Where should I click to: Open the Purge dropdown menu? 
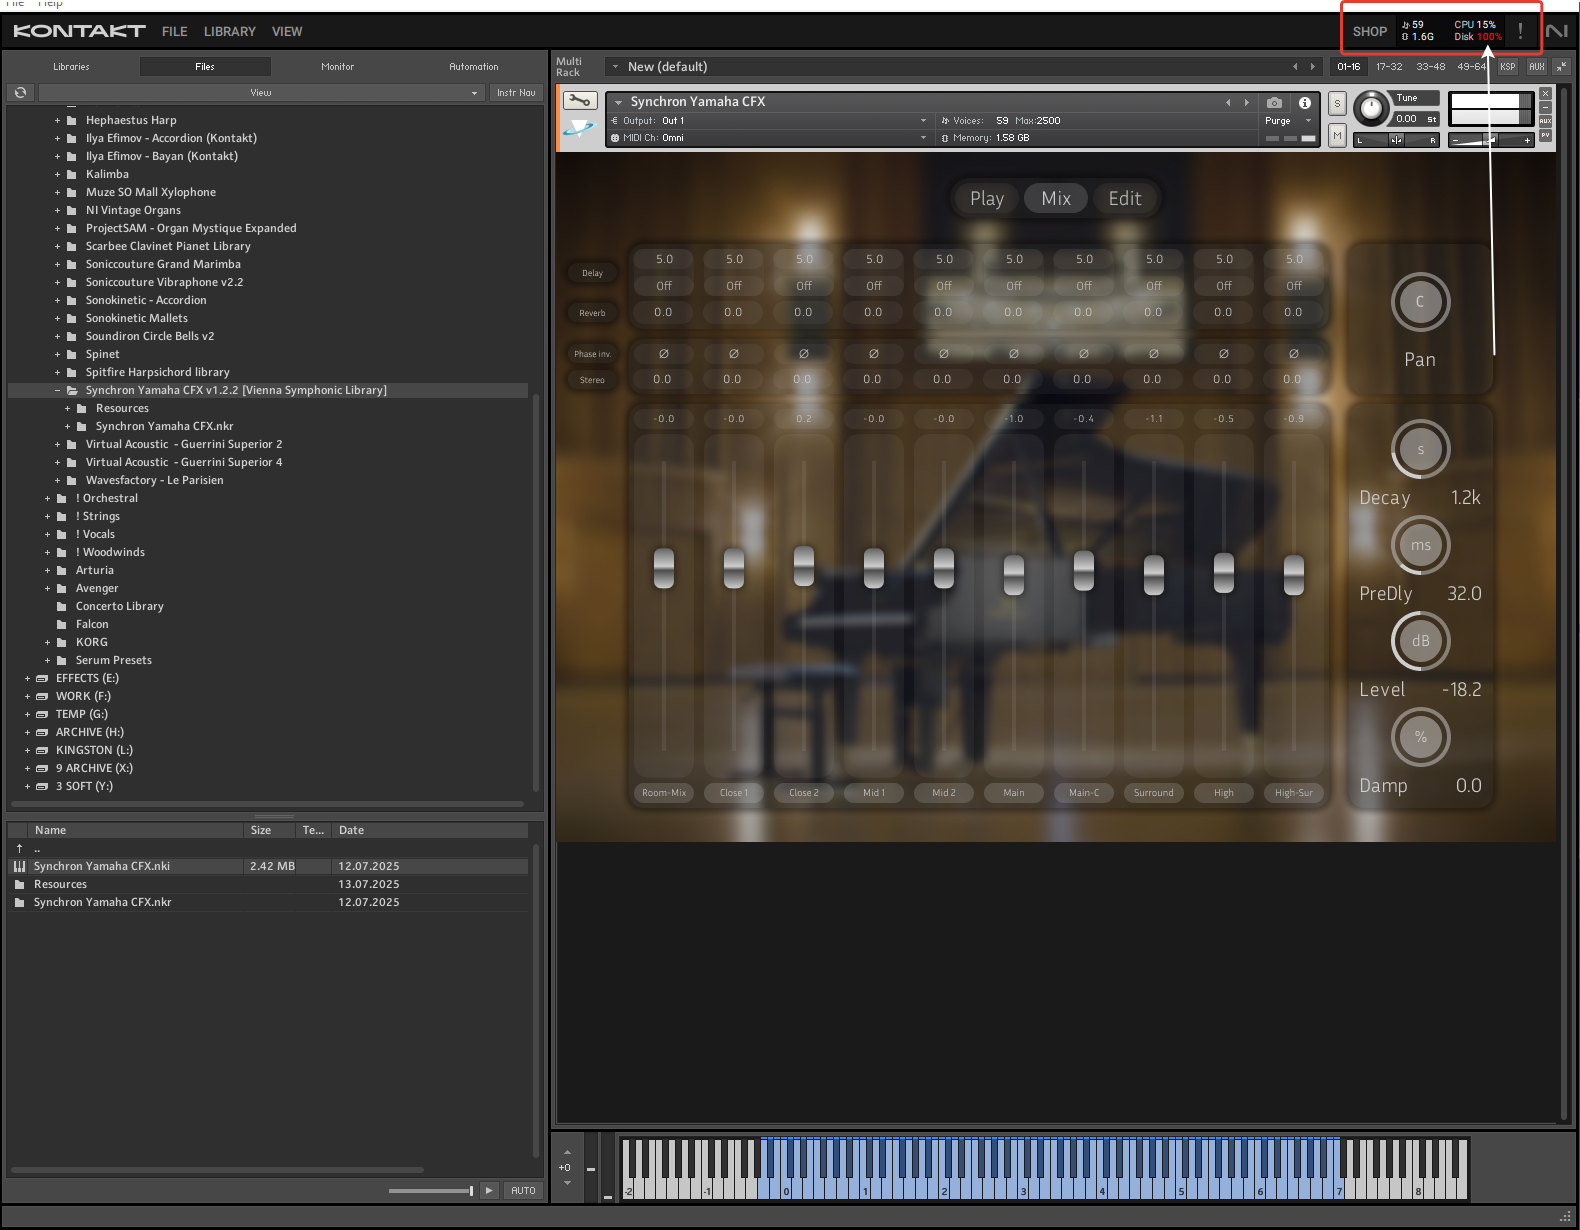point(1288,121)
